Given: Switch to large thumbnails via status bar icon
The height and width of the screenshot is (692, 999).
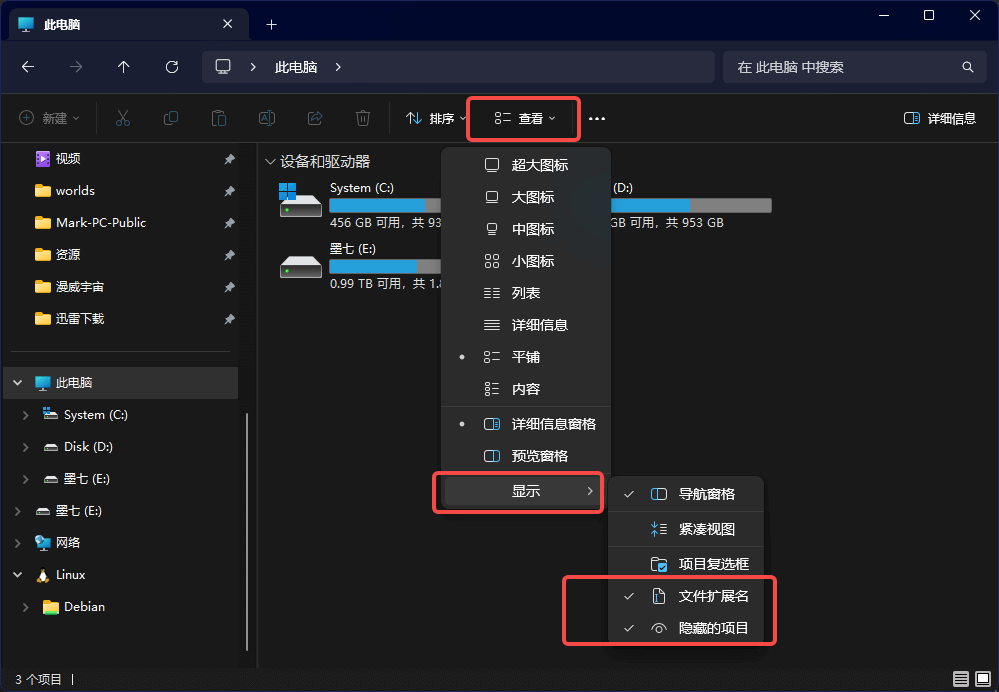Looking at the screenshot, I should click(985, 679).
